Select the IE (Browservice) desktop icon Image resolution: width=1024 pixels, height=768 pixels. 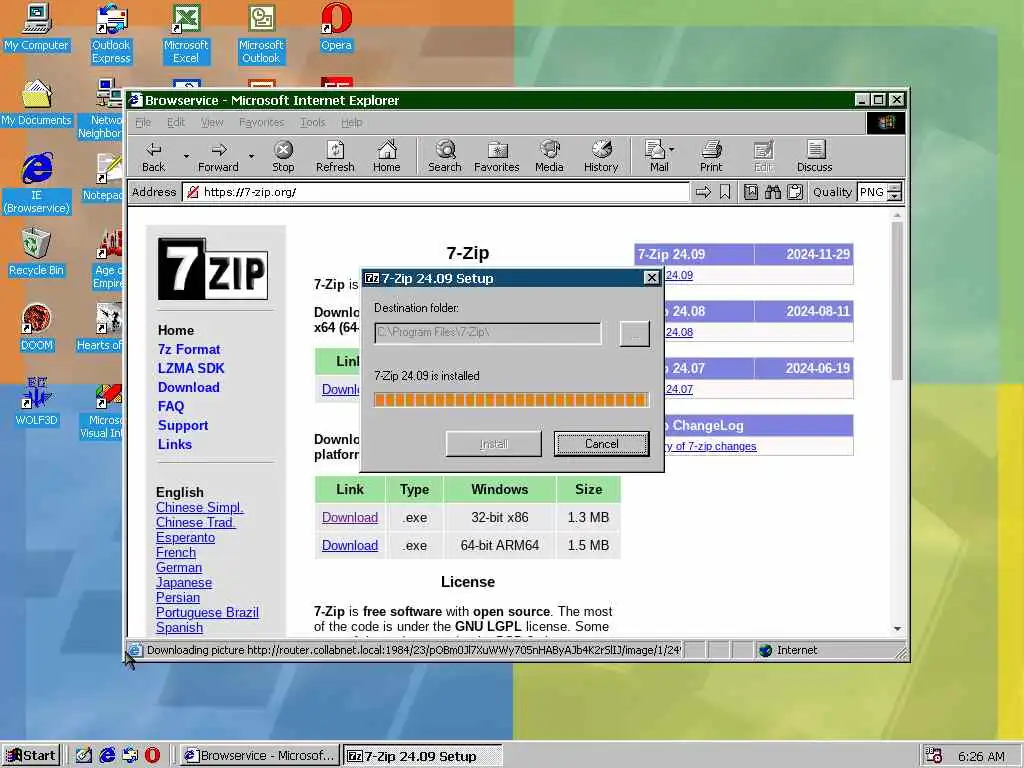(x=36, y=184)
